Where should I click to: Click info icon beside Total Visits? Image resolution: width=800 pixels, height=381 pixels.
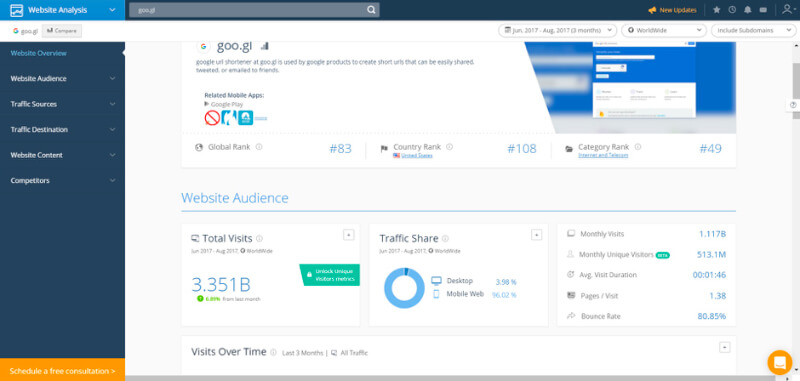(x=260, y=238)
